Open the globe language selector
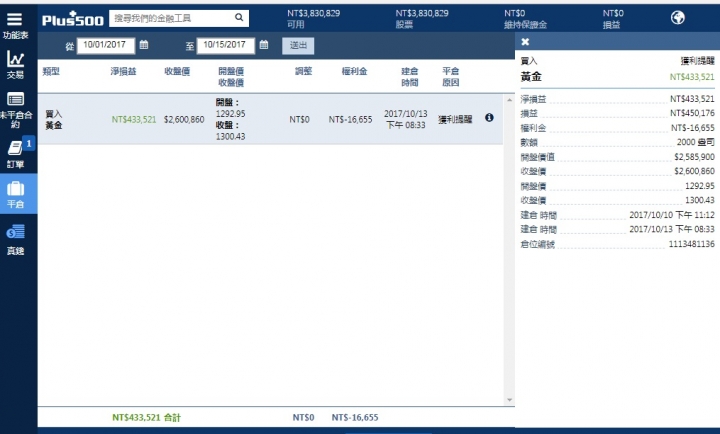This screenshot has width=720, height=434. click(676, 17)
